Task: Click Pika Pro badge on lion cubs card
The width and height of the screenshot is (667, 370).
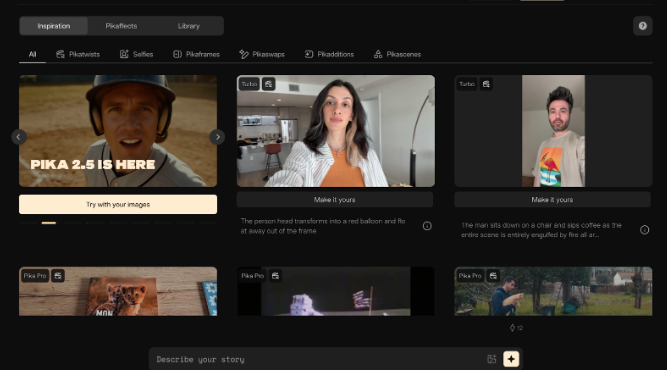Action: (35, 276)
